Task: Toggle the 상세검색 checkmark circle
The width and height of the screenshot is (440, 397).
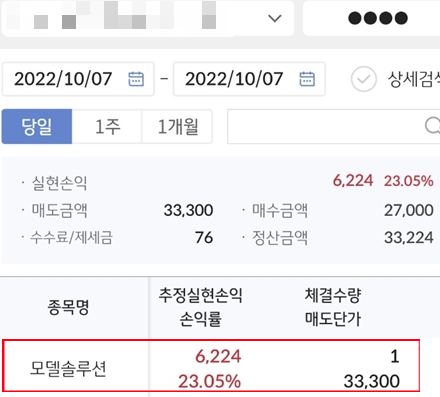Action: [x=364, y=79]
